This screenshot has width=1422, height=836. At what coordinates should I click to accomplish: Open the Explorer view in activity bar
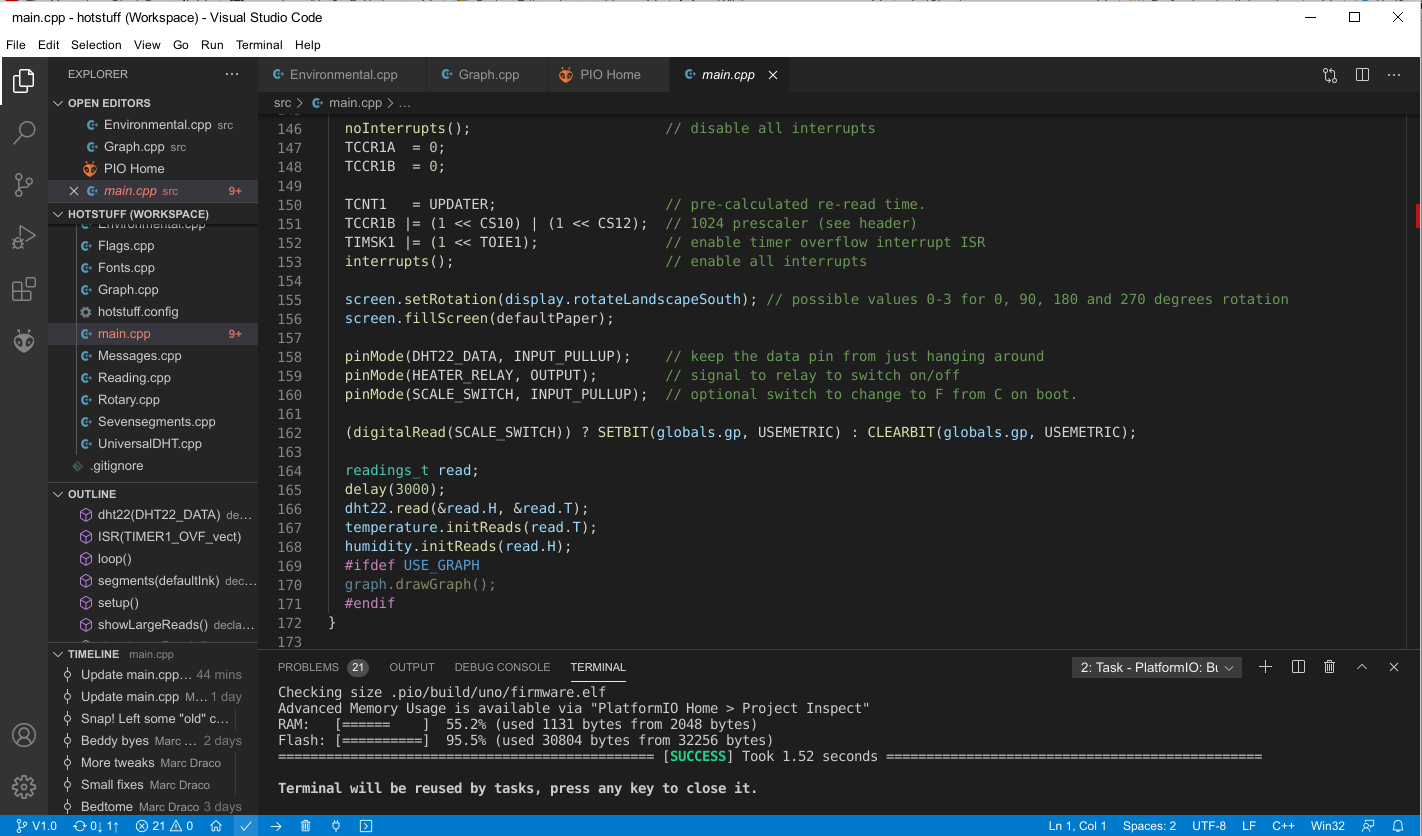[x=24, y=81]
